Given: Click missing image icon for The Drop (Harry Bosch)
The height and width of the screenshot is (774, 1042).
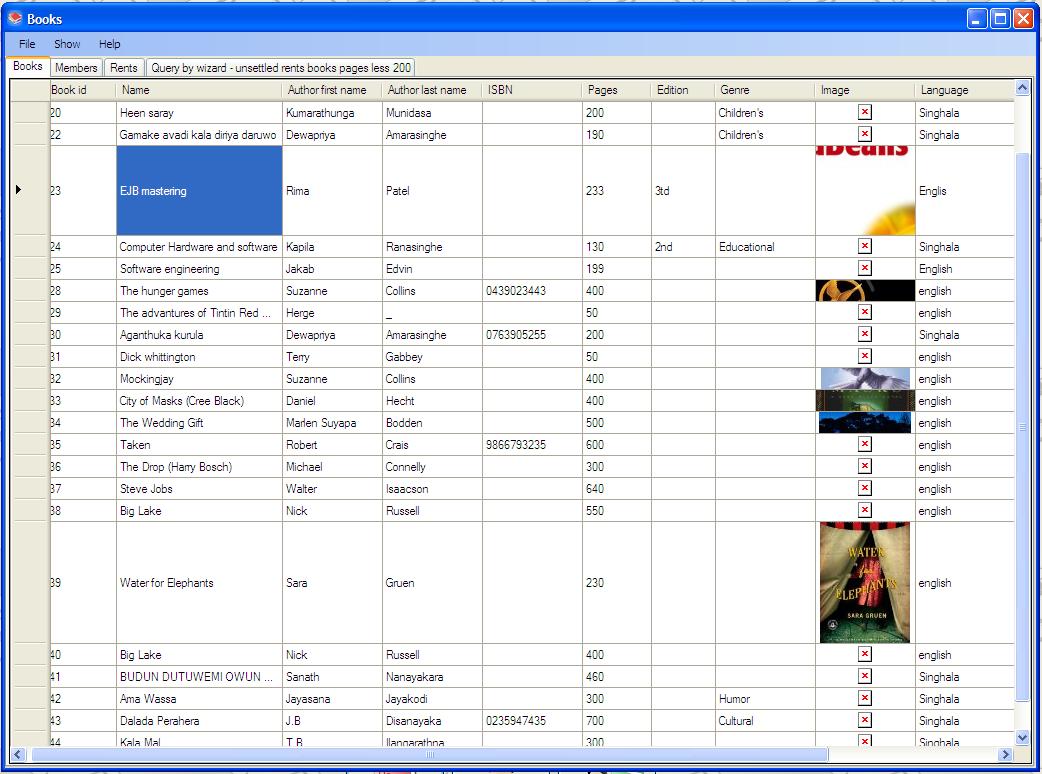Looking at the screenshot, I should pos(865,466).
